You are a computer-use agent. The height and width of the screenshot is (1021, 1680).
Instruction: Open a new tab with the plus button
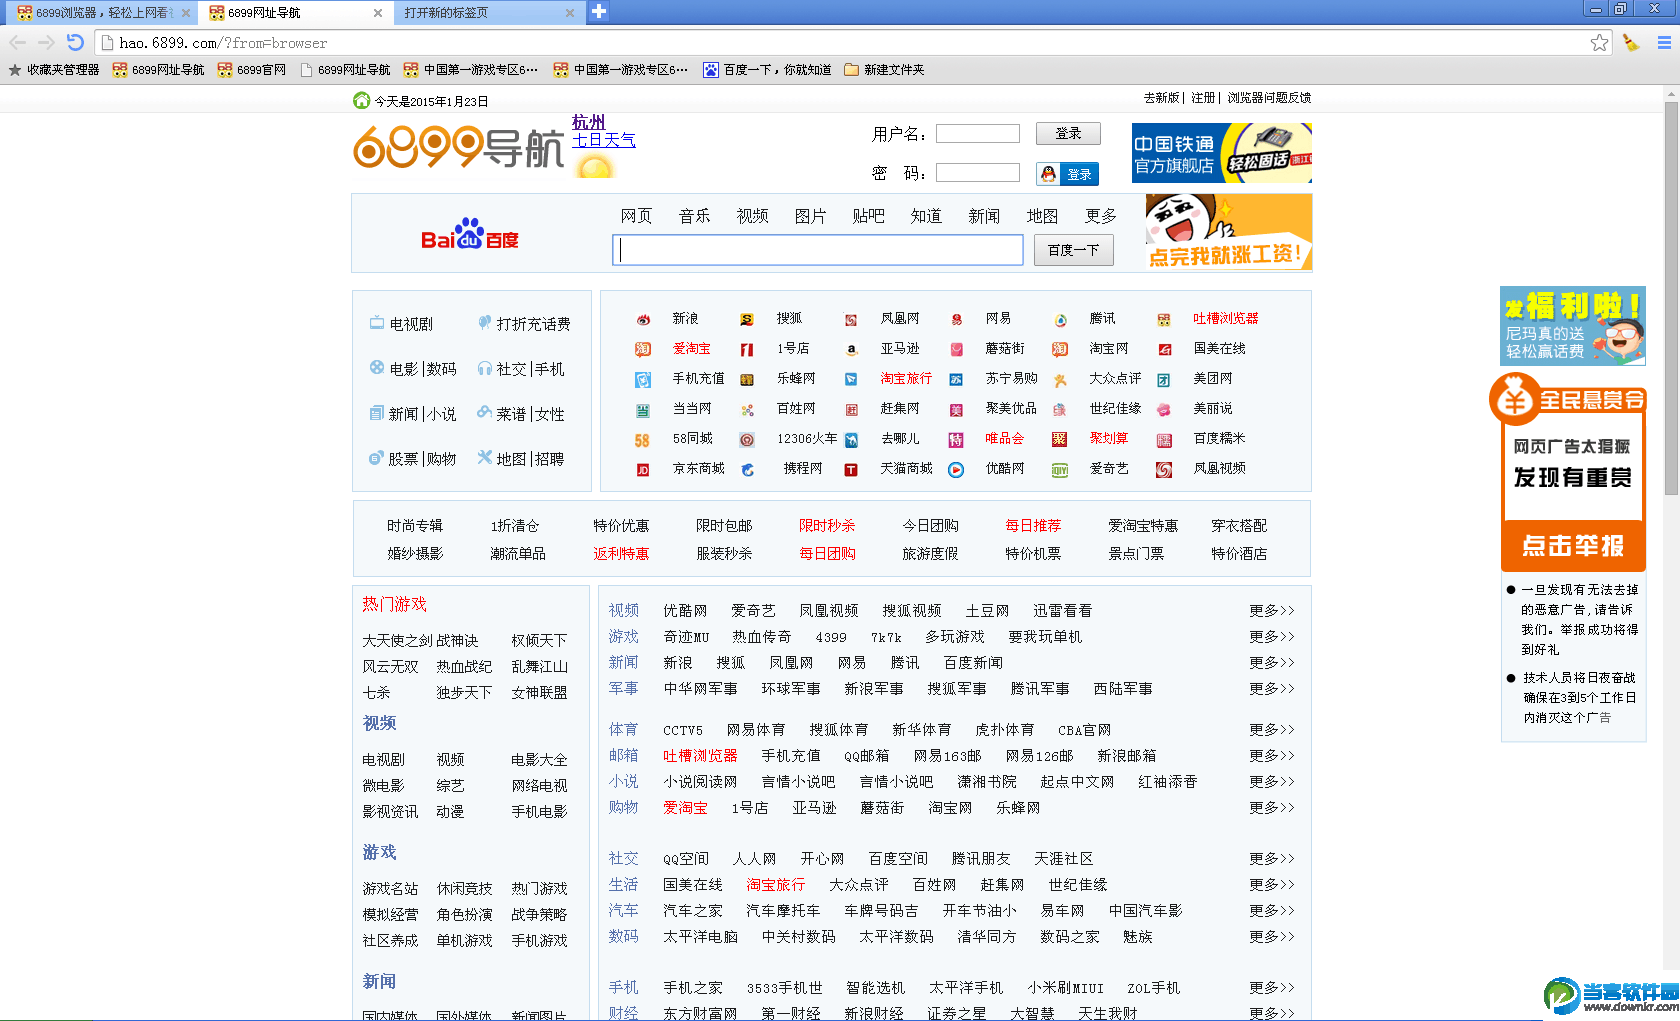pos(598,11)
